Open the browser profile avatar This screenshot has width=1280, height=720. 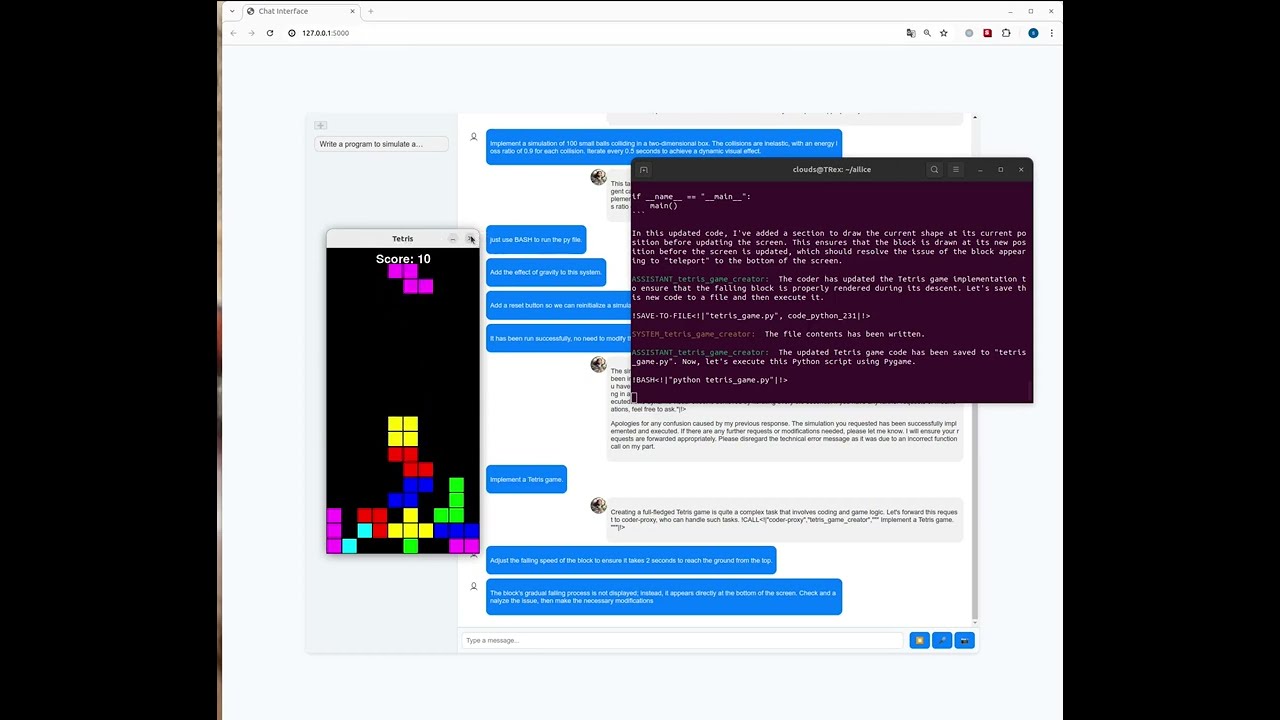pyautogui.click(x=1033, y=33)
